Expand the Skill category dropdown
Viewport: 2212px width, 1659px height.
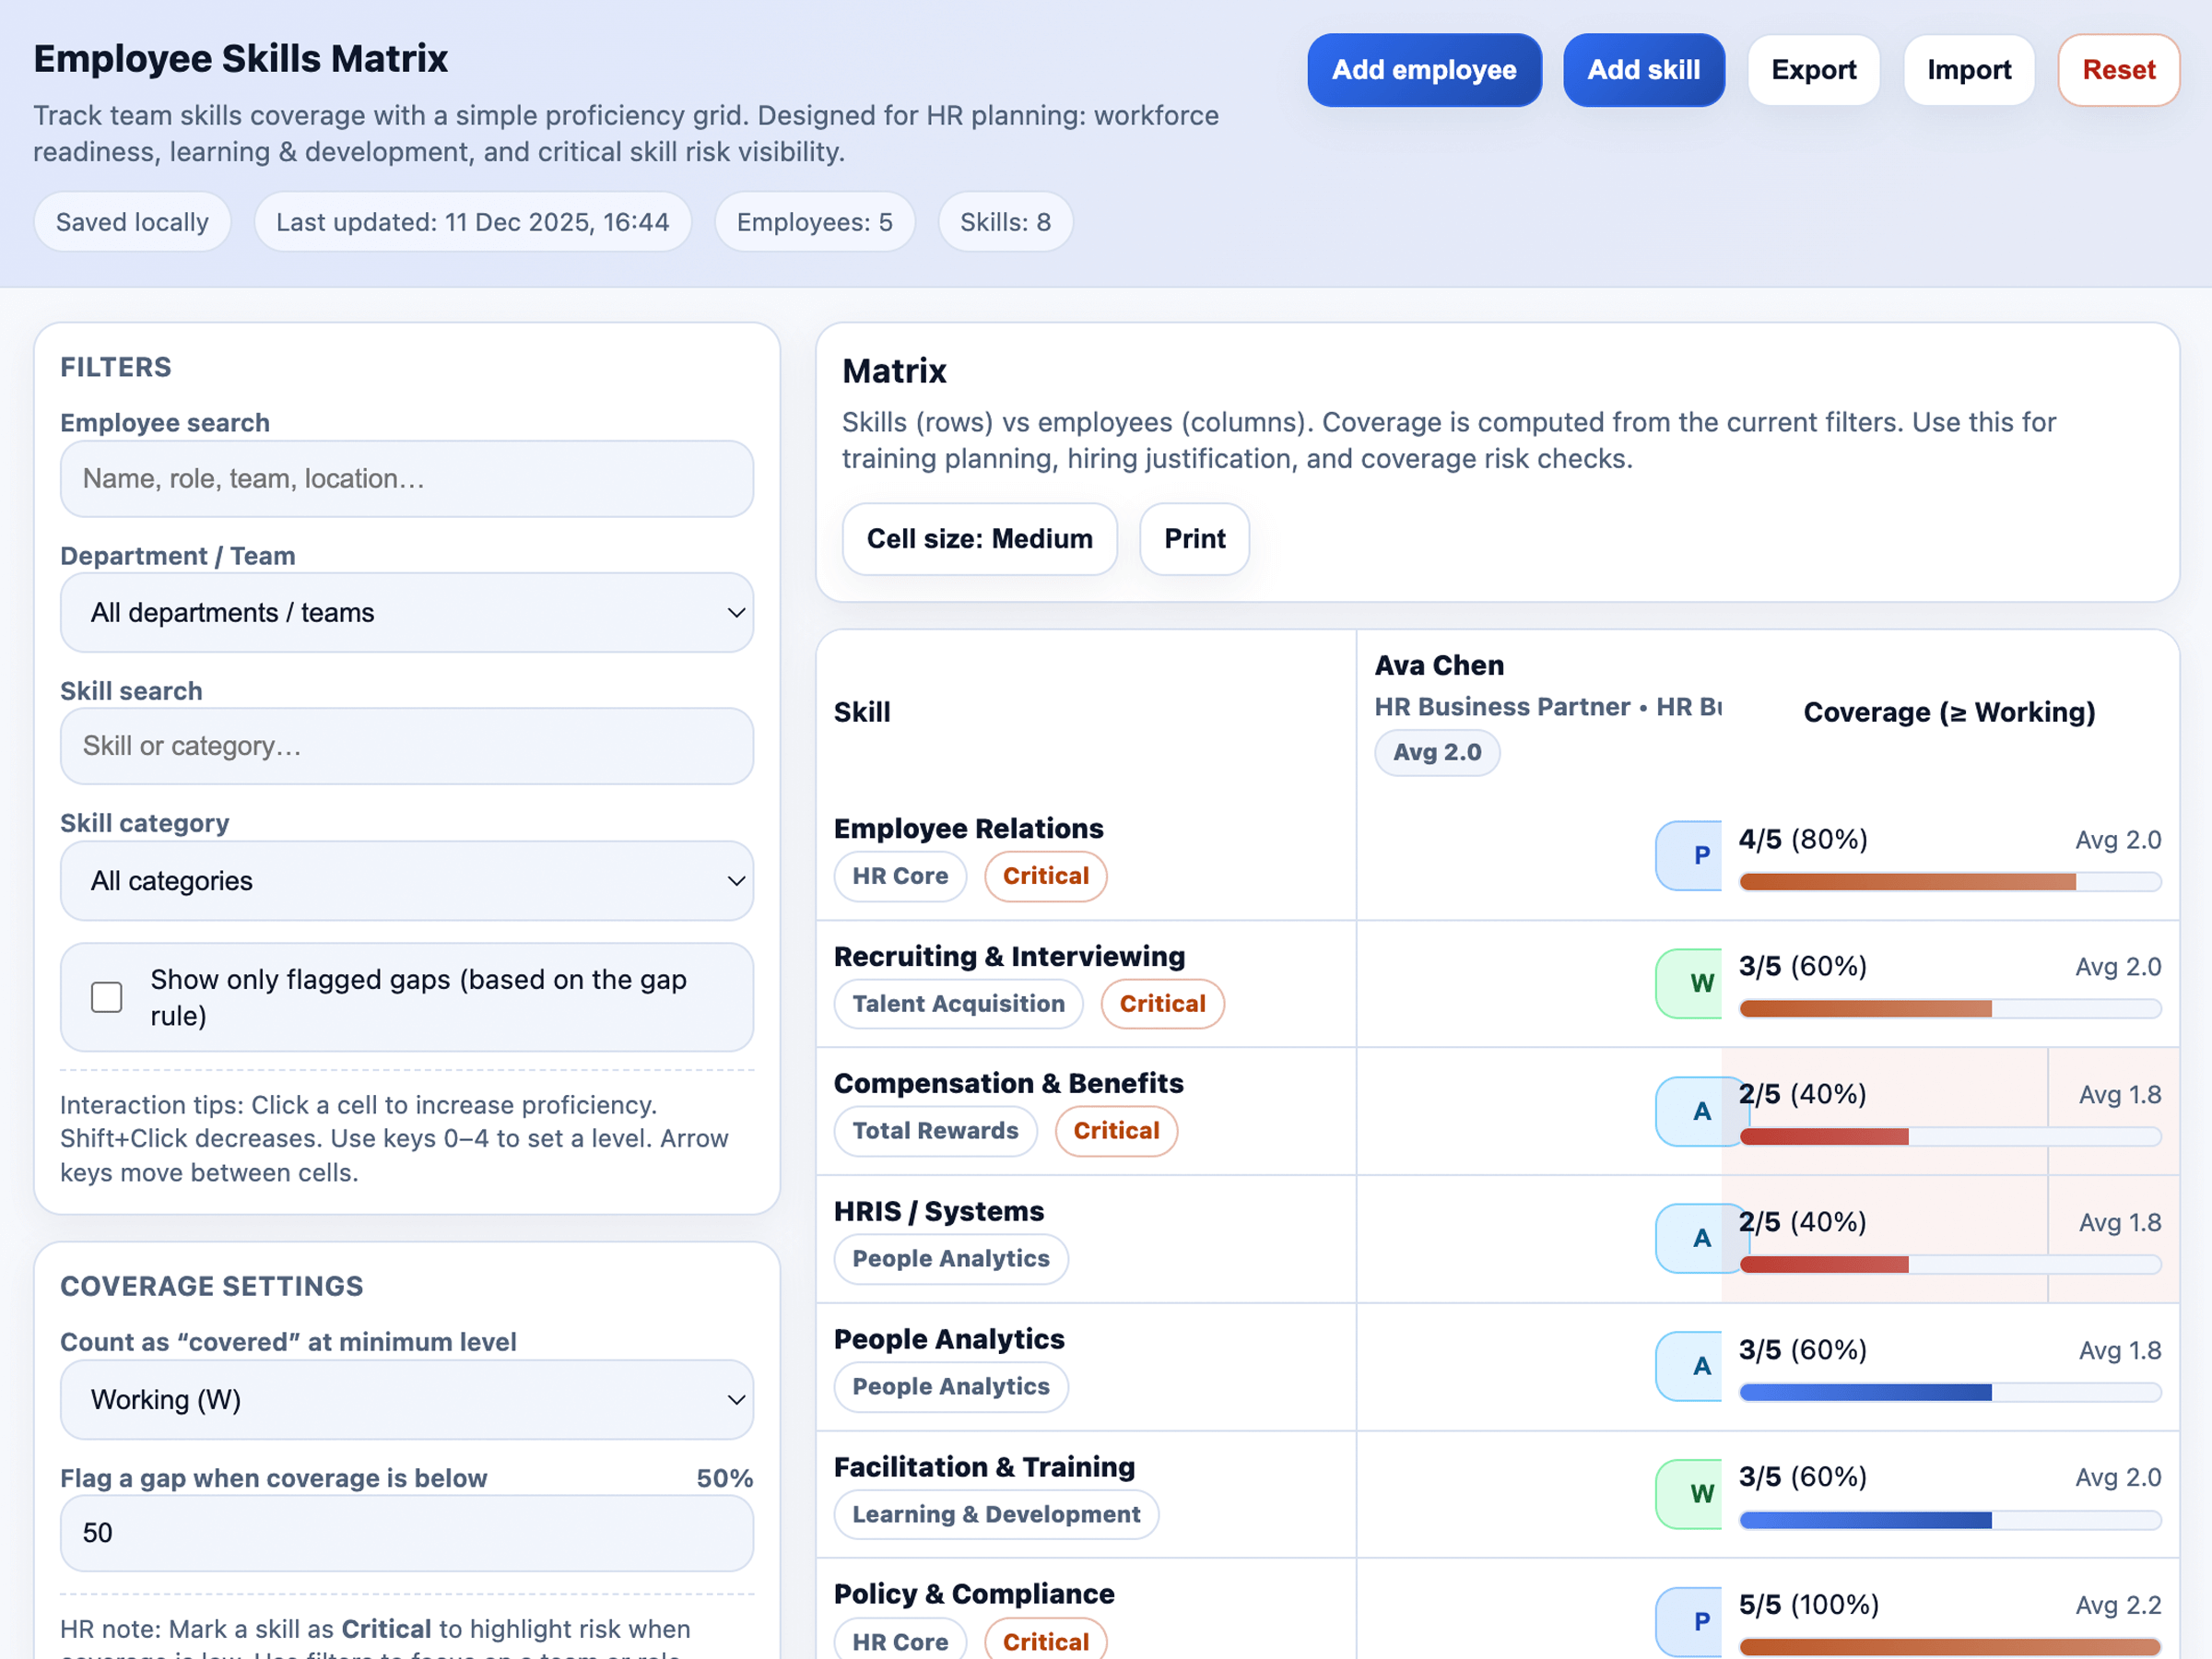pyautogui.click(x=407, y=881)
